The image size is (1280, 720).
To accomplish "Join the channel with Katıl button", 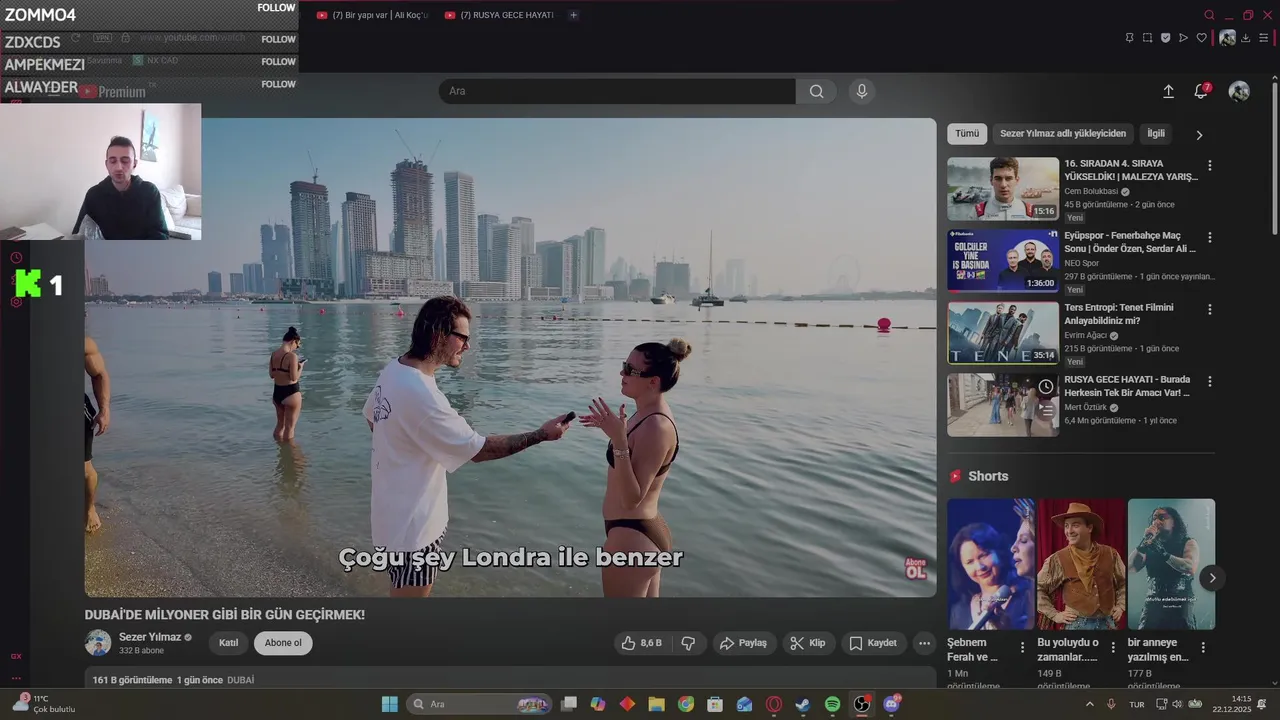I will pyautogui.click(x=229, y=643).
